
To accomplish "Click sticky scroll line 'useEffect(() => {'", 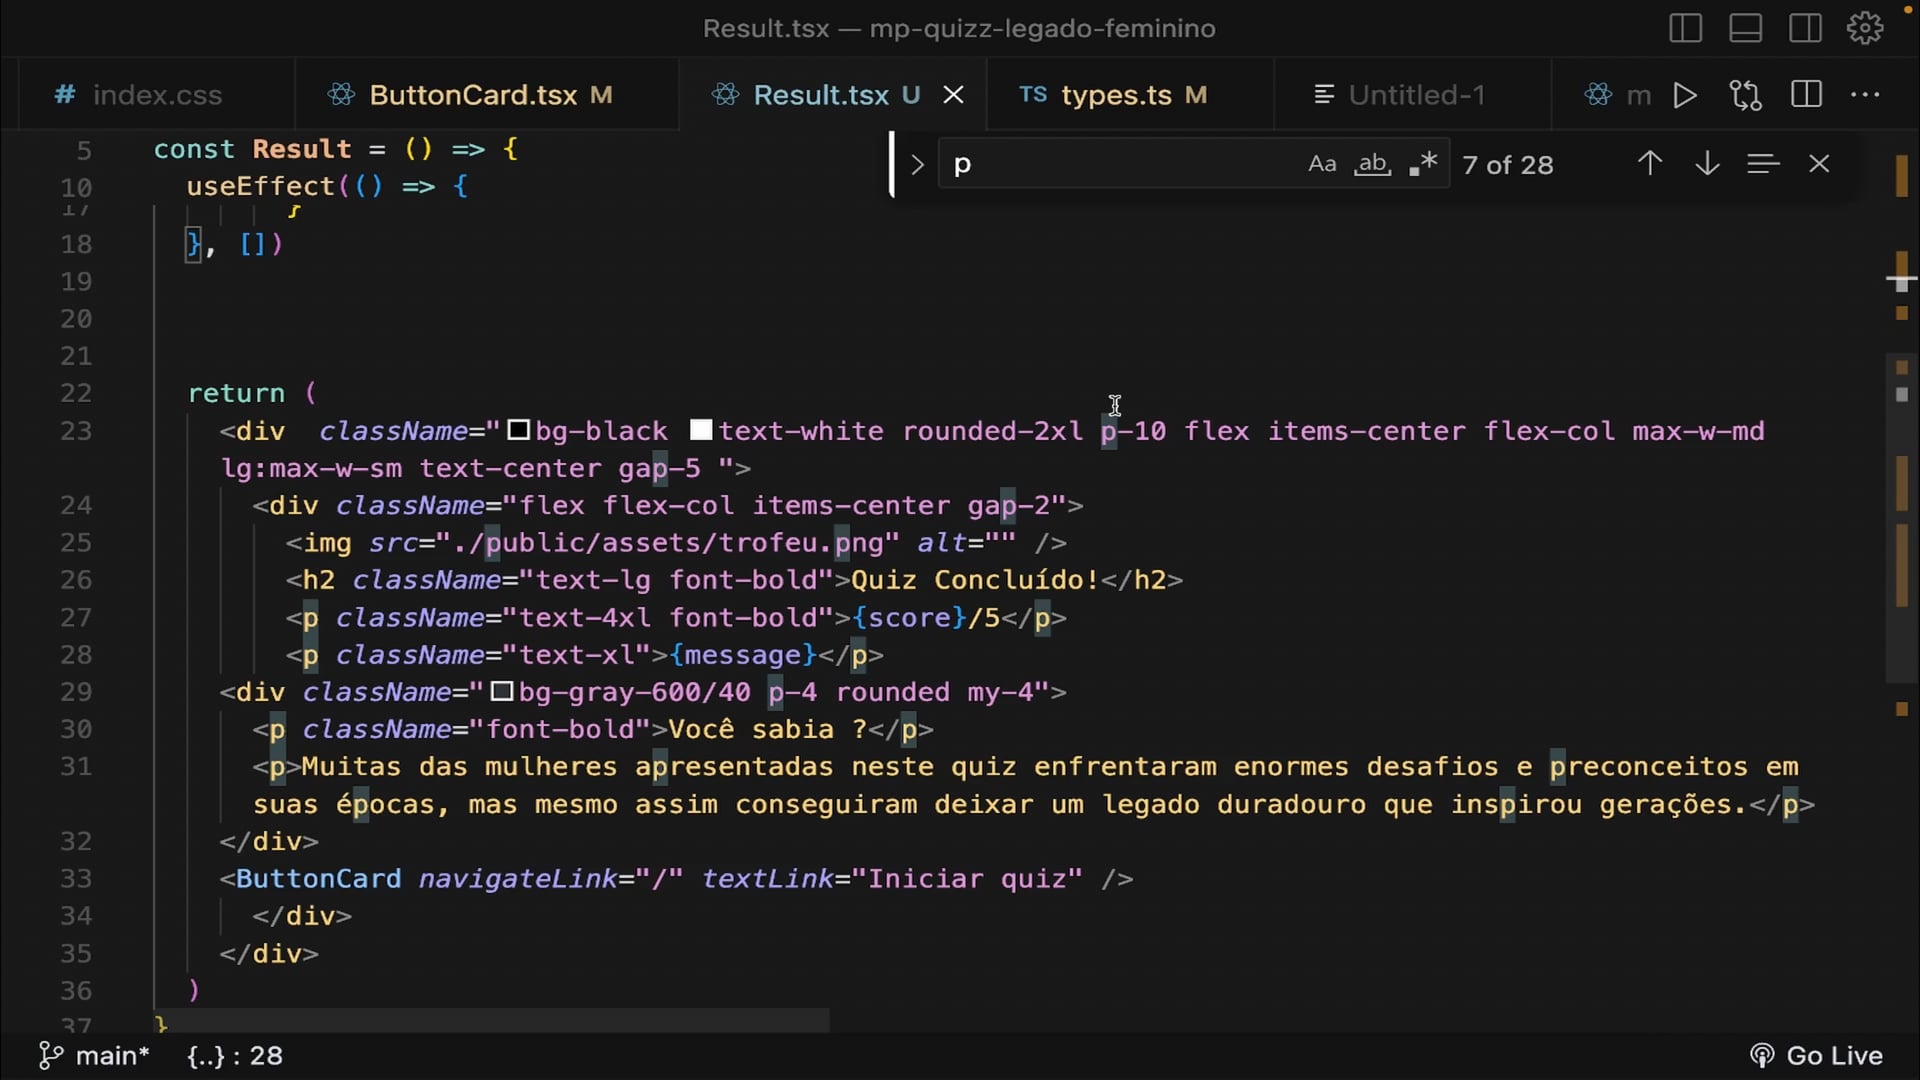I will pos(326,186).
